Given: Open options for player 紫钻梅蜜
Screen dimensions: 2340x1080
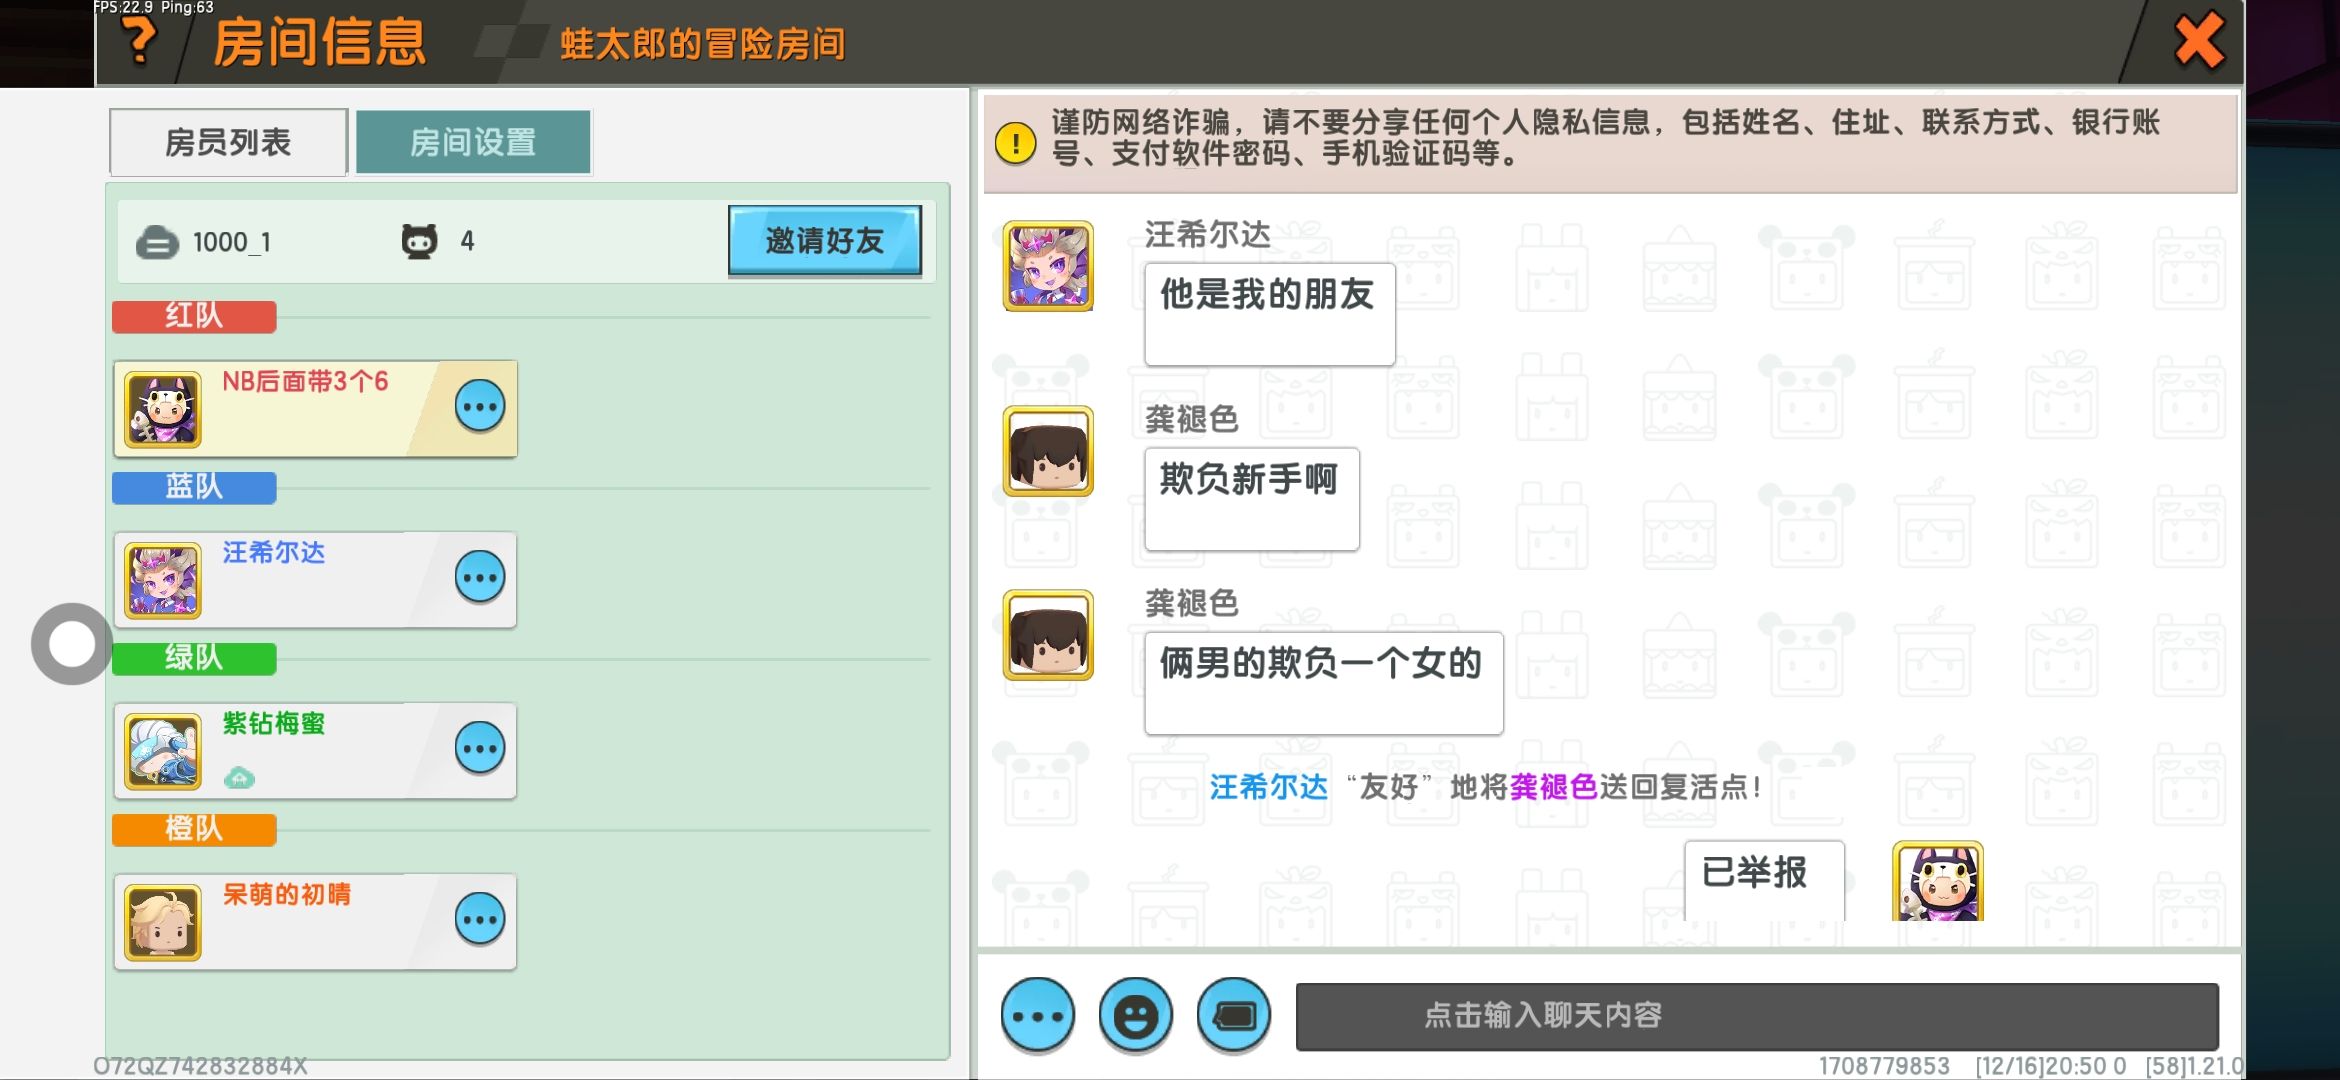Looking at the screenshot, I should [480, 749].
